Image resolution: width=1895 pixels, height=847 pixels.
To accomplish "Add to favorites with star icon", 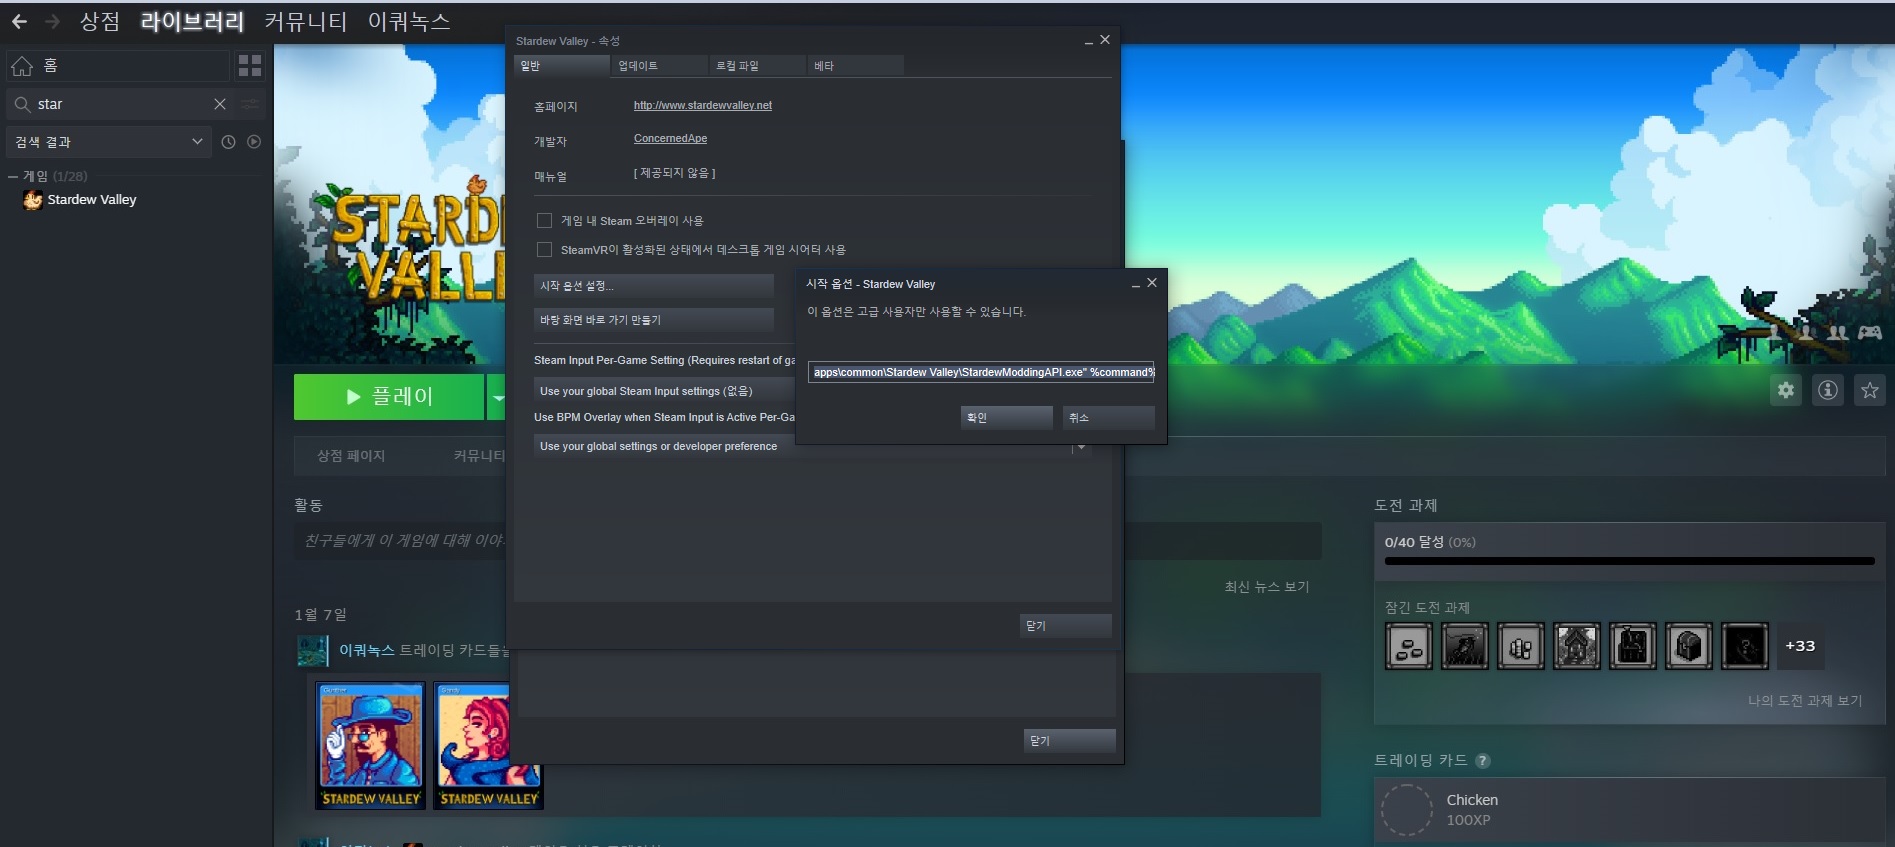I will pos(1870,390).
